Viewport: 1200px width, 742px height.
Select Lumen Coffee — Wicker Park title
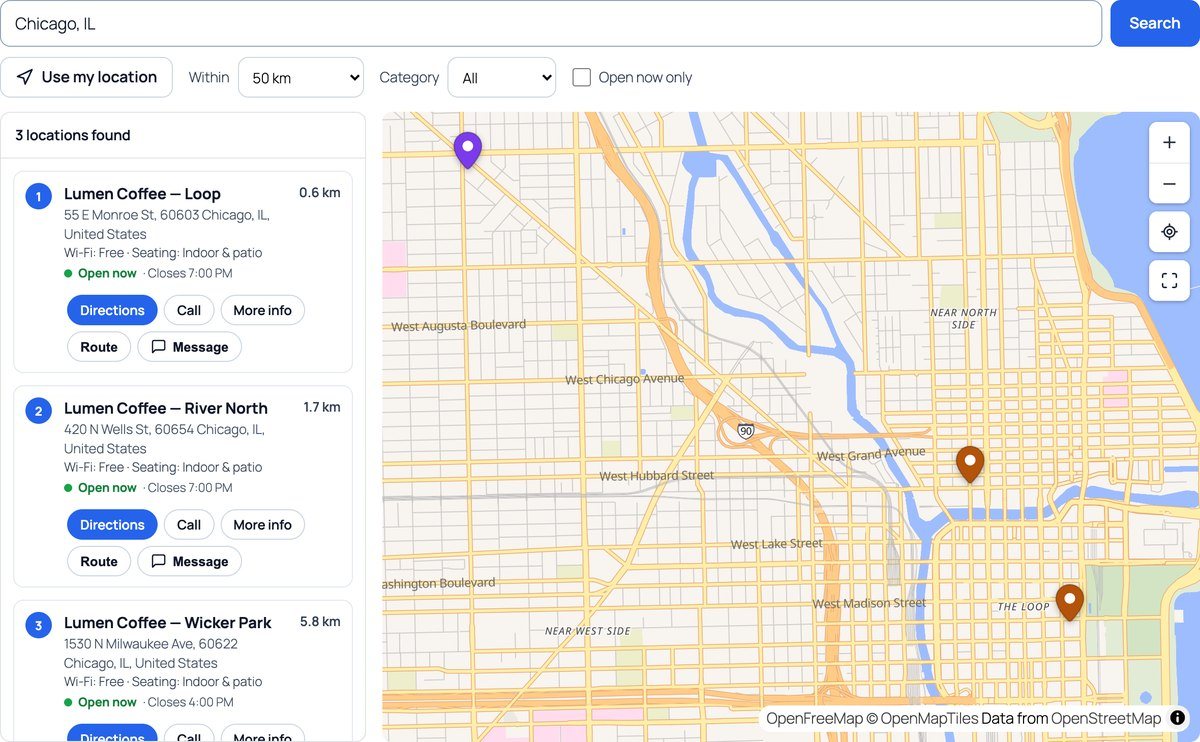click(x=168, y=623)
